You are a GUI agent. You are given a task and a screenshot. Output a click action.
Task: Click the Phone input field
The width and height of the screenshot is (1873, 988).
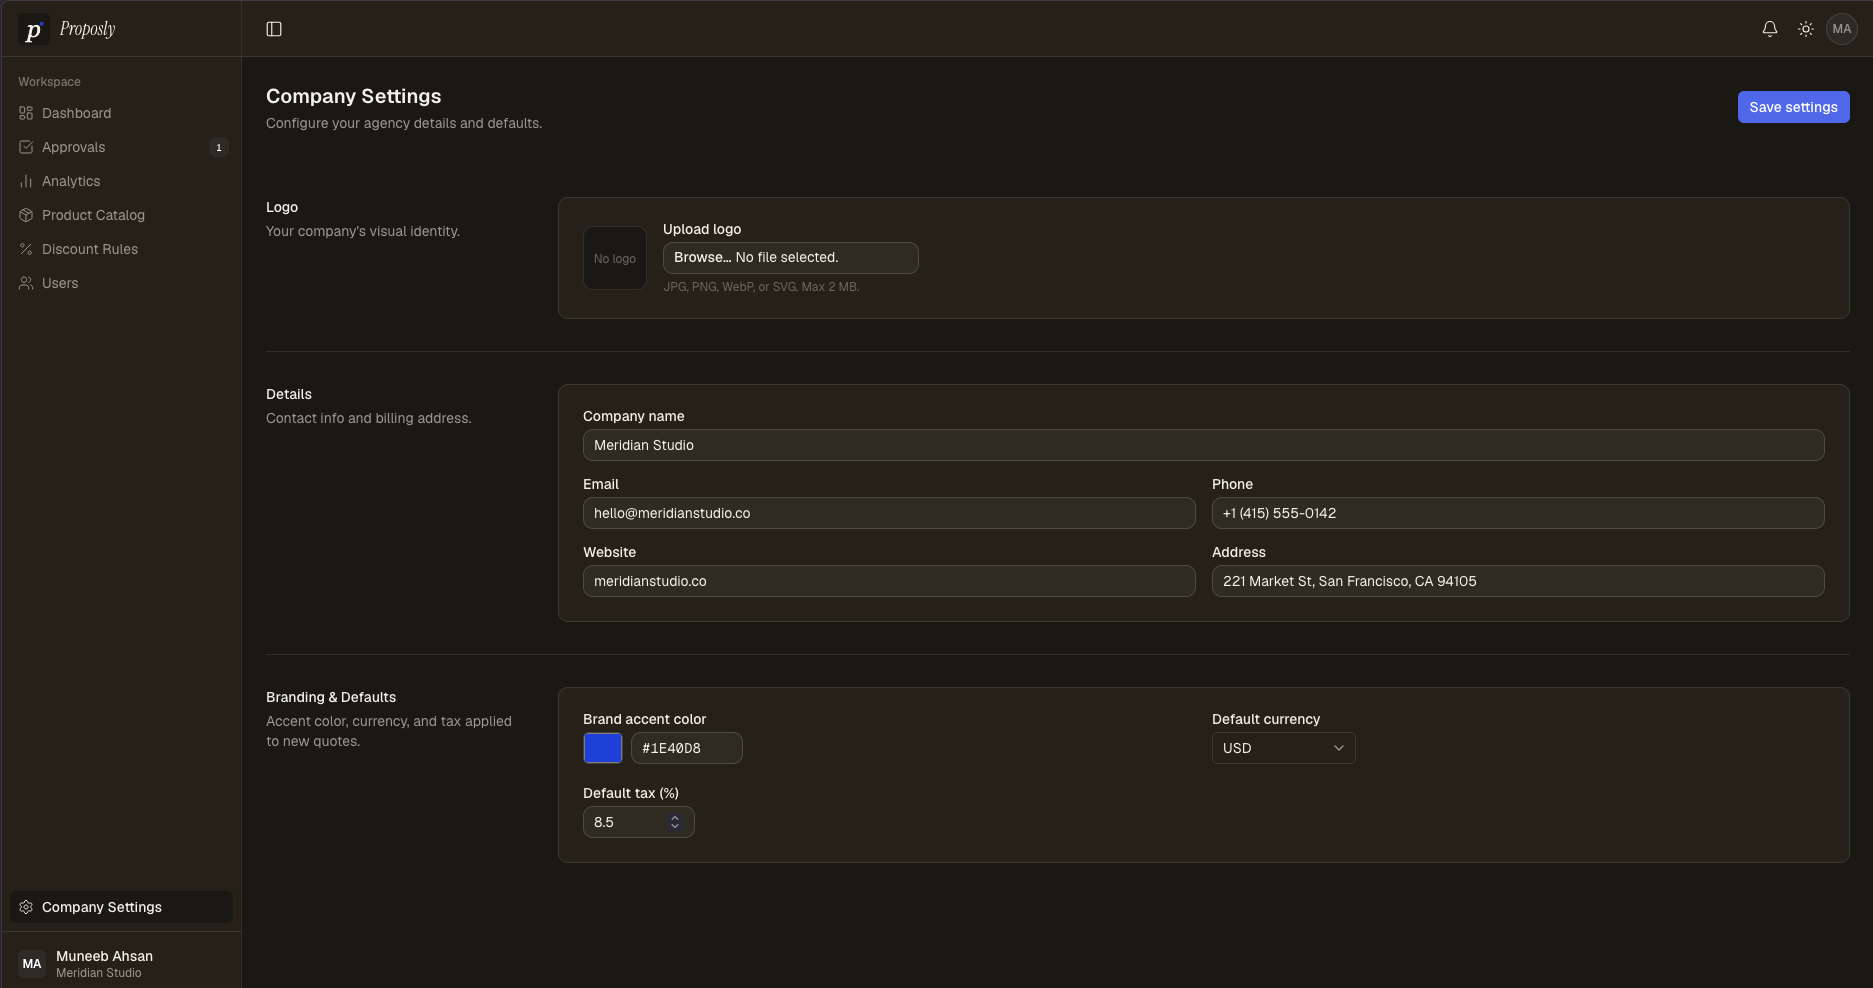1518,513
